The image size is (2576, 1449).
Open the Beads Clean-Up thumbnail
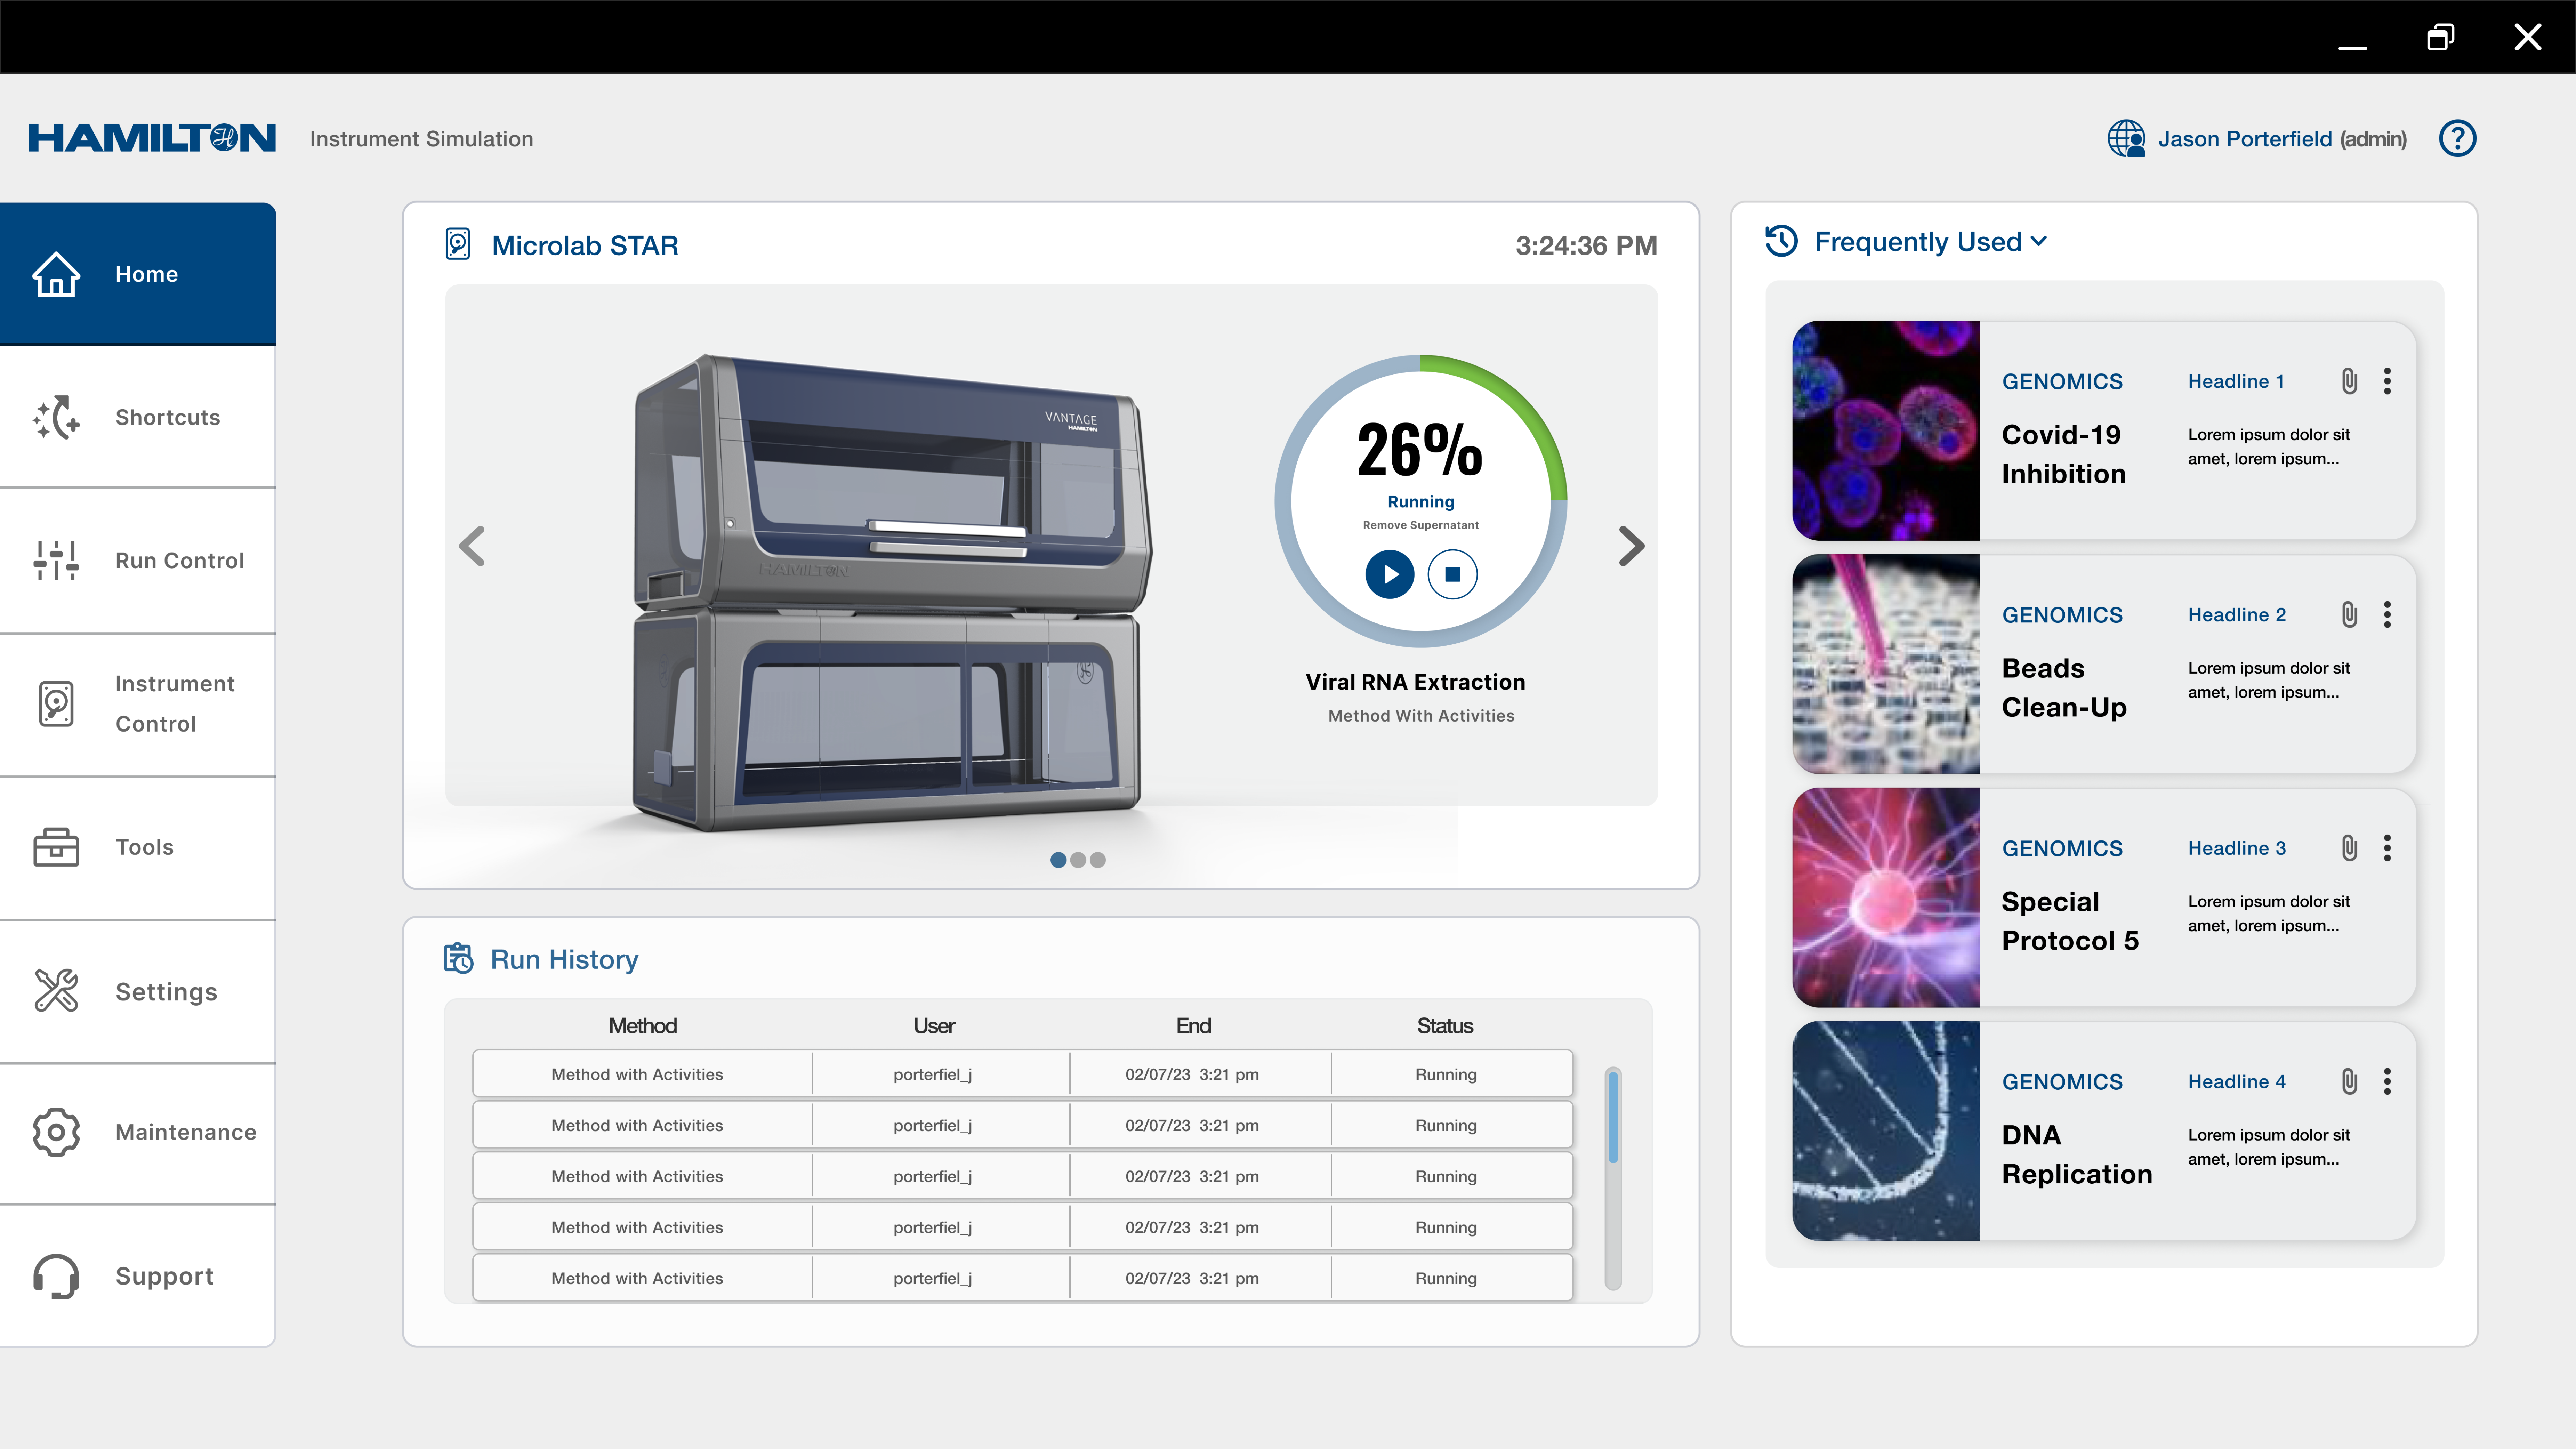(1886, 664)
